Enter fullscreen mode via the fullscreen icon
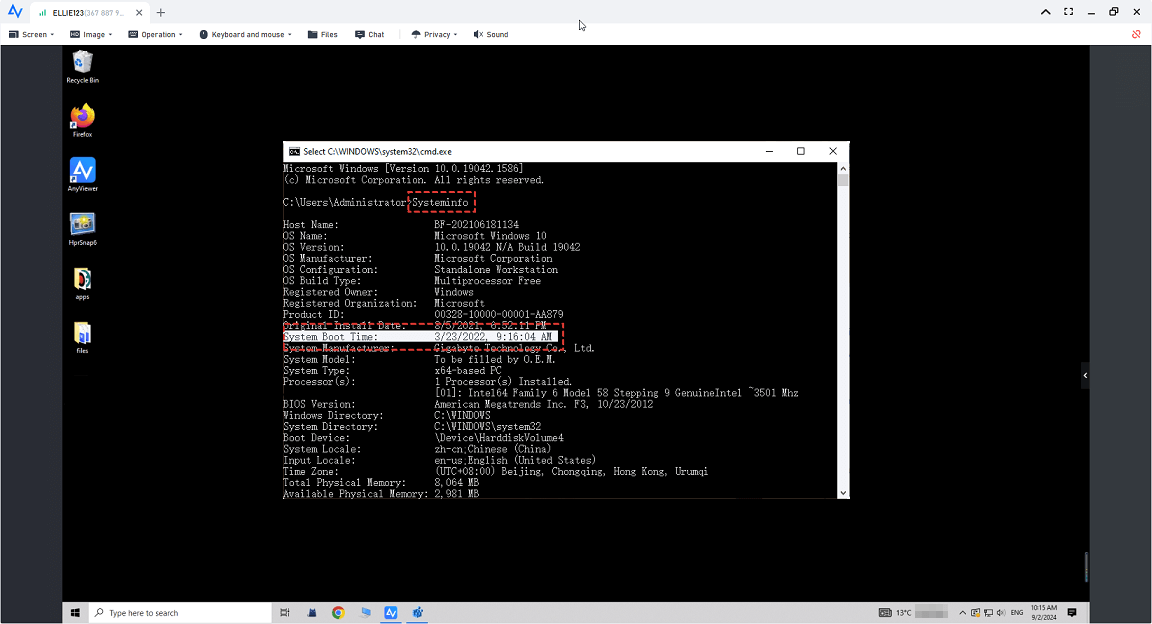Viewport: 1152px width, 624px height. (x=1068, y=12)
